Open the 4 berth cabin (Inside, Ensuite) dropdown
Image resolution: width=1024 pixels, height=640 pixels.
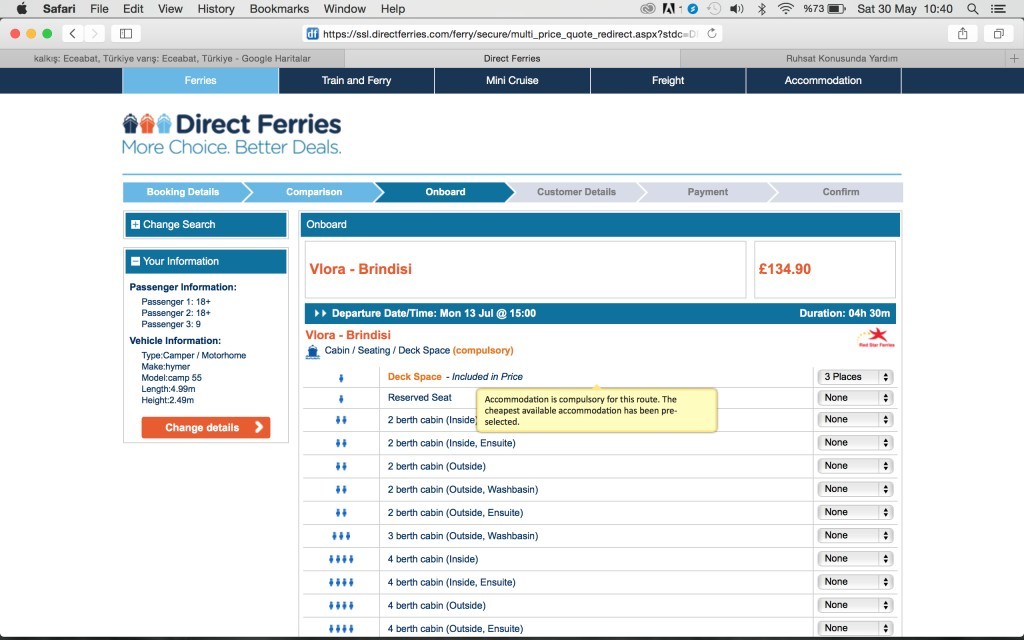click(855, 582)
